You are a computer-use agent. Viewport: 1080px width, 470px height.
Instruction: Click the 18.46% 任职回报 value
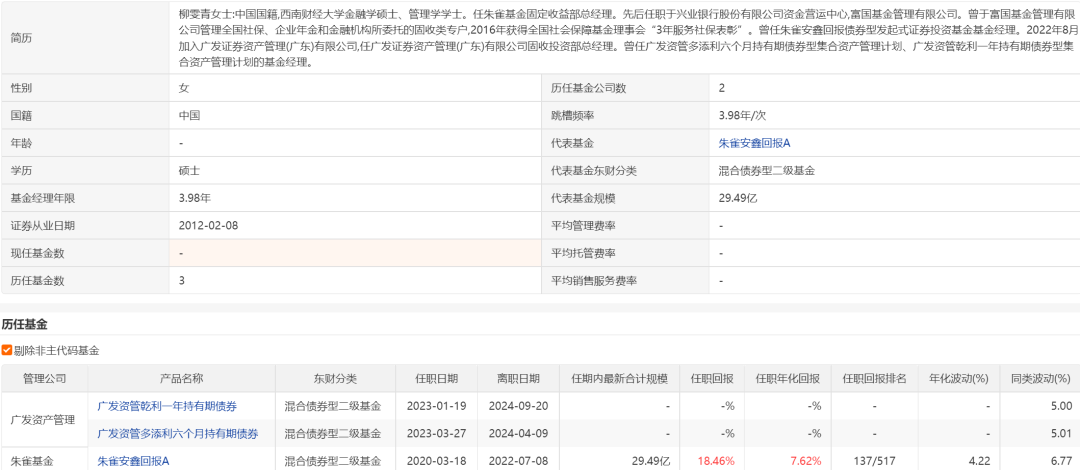coord(716,461)
